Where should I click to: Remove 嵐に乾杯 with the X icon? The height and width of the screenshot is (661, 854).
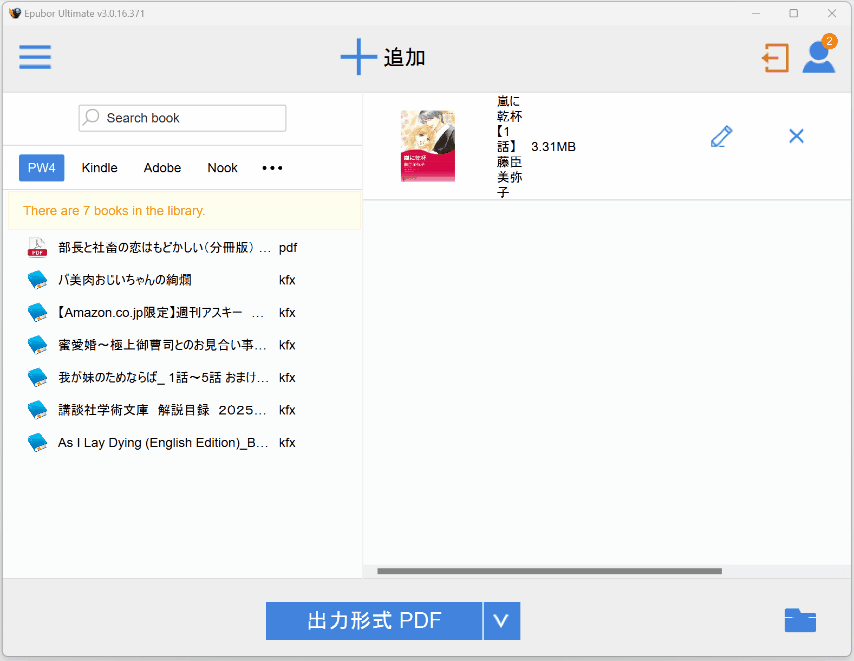[x=796, y=136]
